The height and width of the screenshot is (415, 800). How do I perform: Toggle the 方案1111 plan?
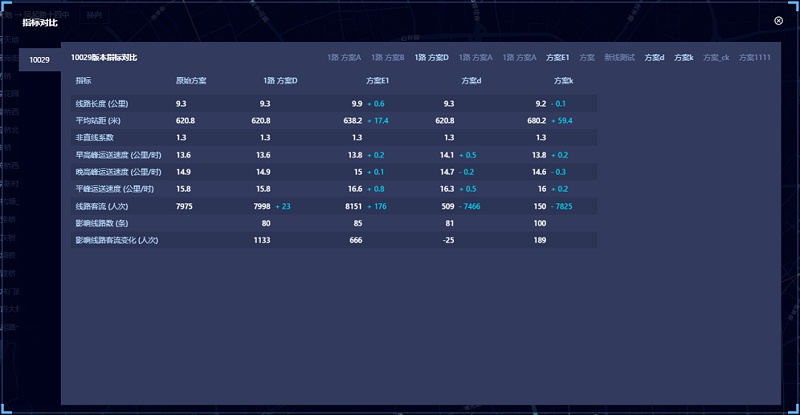click(755, 57)
